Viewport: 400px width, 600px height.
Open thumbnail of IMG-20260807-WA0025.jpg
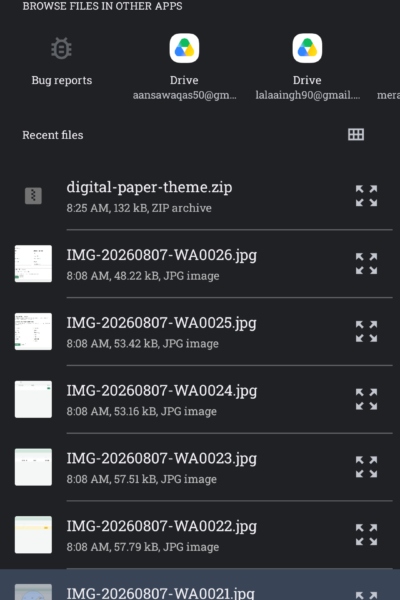click(33, 331)
